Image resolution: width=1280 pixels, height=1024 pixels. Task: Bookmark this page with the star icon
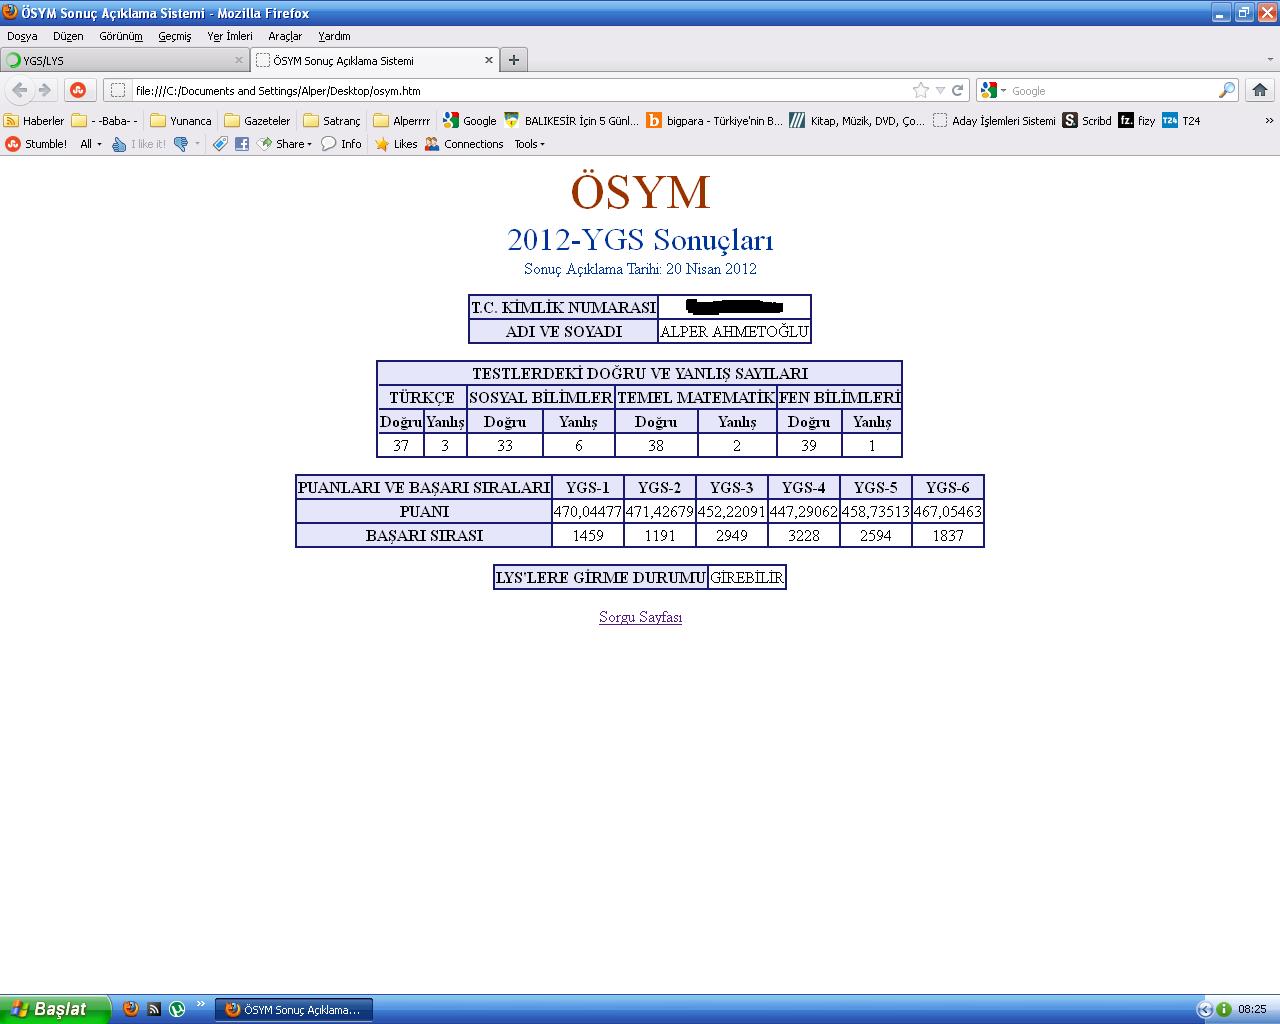pos(920,90)
